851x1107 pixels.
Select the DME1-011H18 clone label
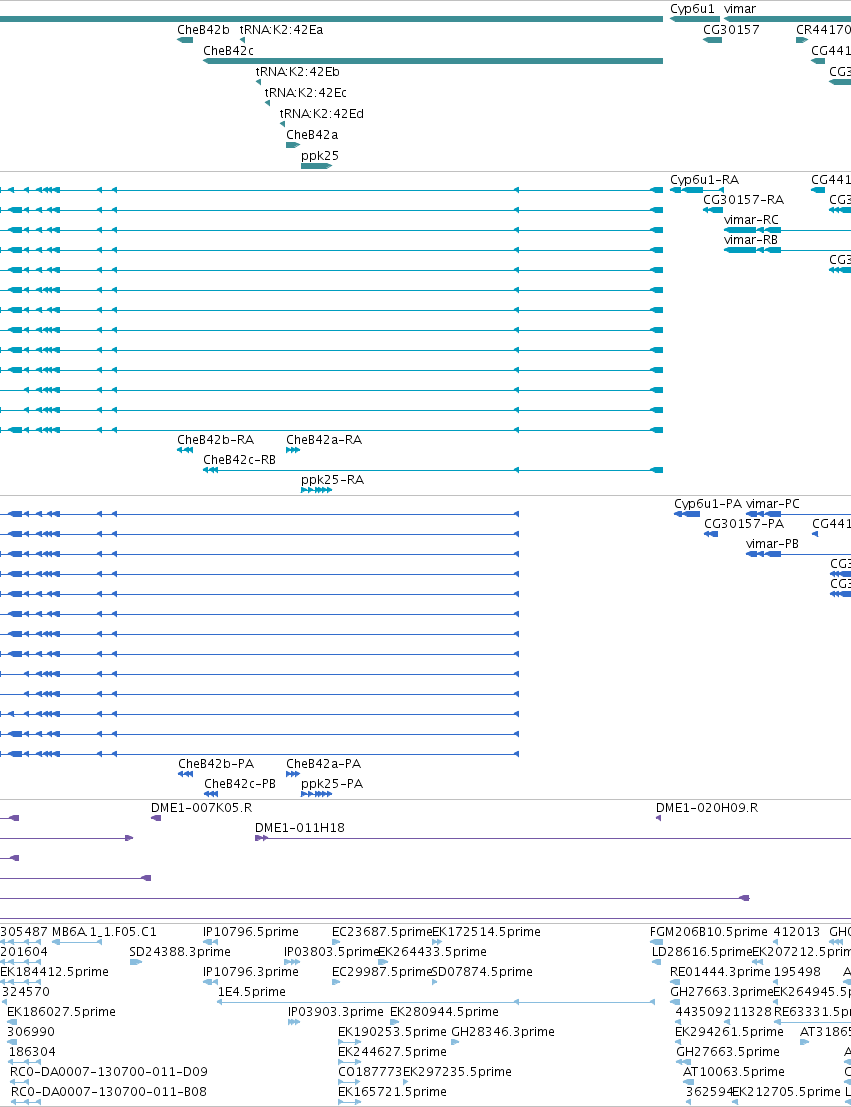tap(299, 828)
